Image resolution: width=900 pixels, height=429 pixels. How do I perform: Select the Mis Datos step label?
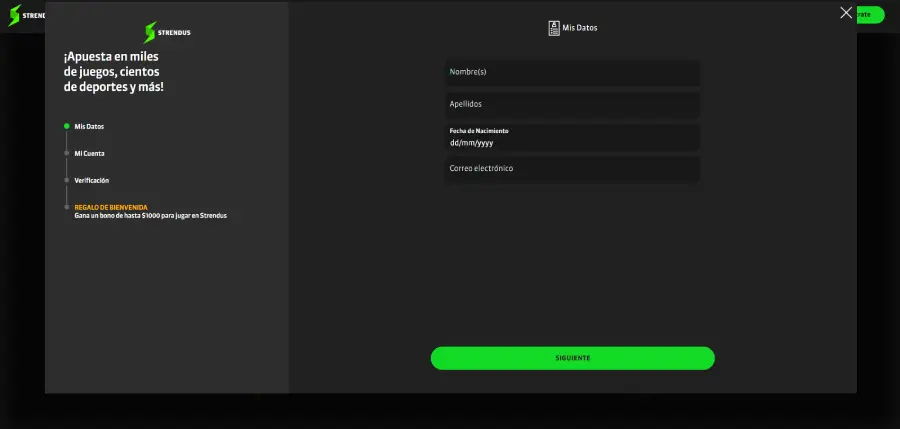[x=89, y=127]
